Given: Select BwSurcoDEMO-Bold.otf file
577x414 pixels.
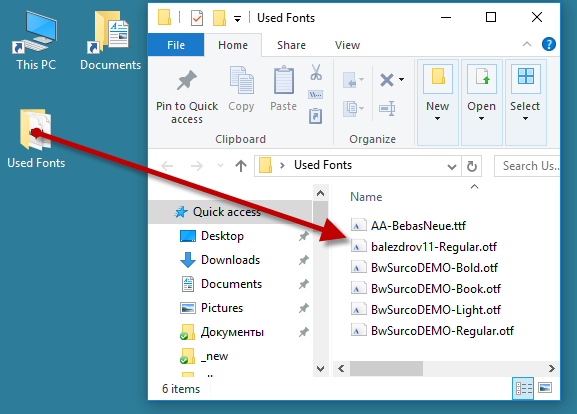Looking at the screenshot, I should [424, 267].
